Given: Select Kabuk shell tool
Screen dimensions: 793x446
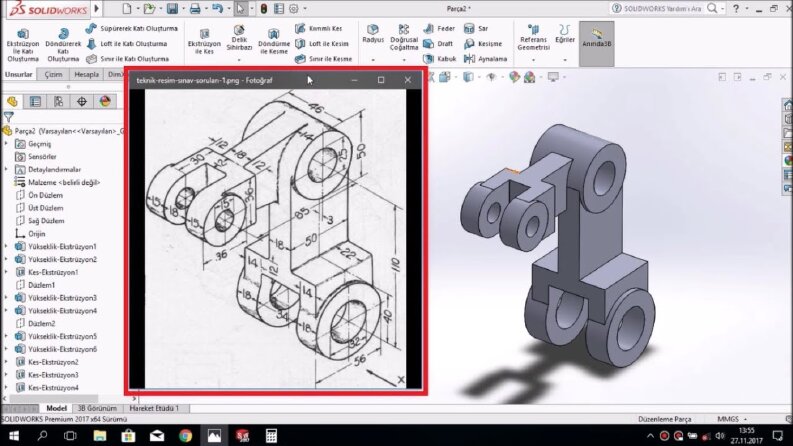Looking at the screenshot, I should pos(439,59).
